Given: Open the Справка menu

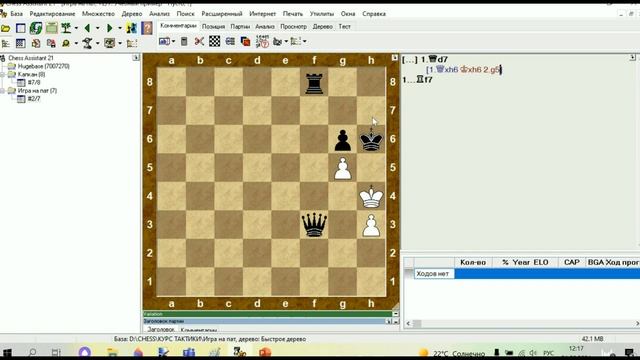Looking at the screenshot, I should pyautogui.click(x=374, y=14).
